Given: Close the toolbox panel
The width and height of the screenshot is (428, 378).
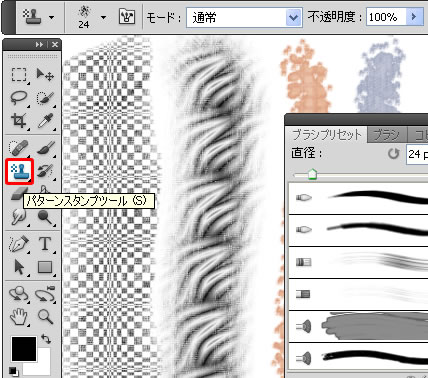Looking at the screenshot, I should pyautogui.click(x=55, y=45).
